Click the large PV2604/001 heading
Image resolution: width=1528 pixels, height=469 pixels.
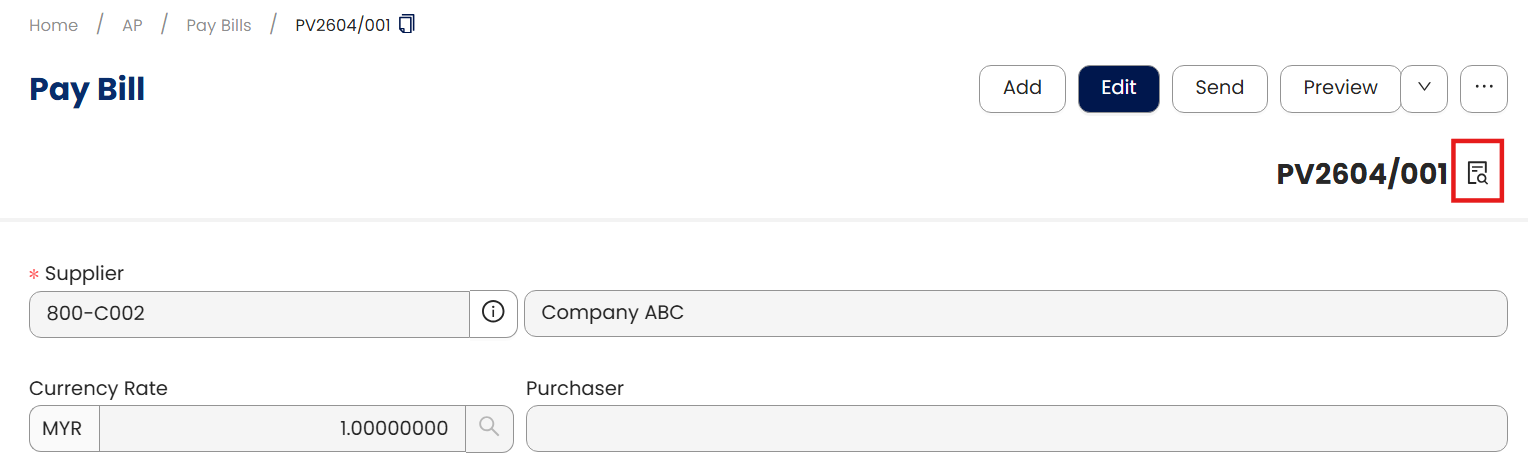(1361, 174)
